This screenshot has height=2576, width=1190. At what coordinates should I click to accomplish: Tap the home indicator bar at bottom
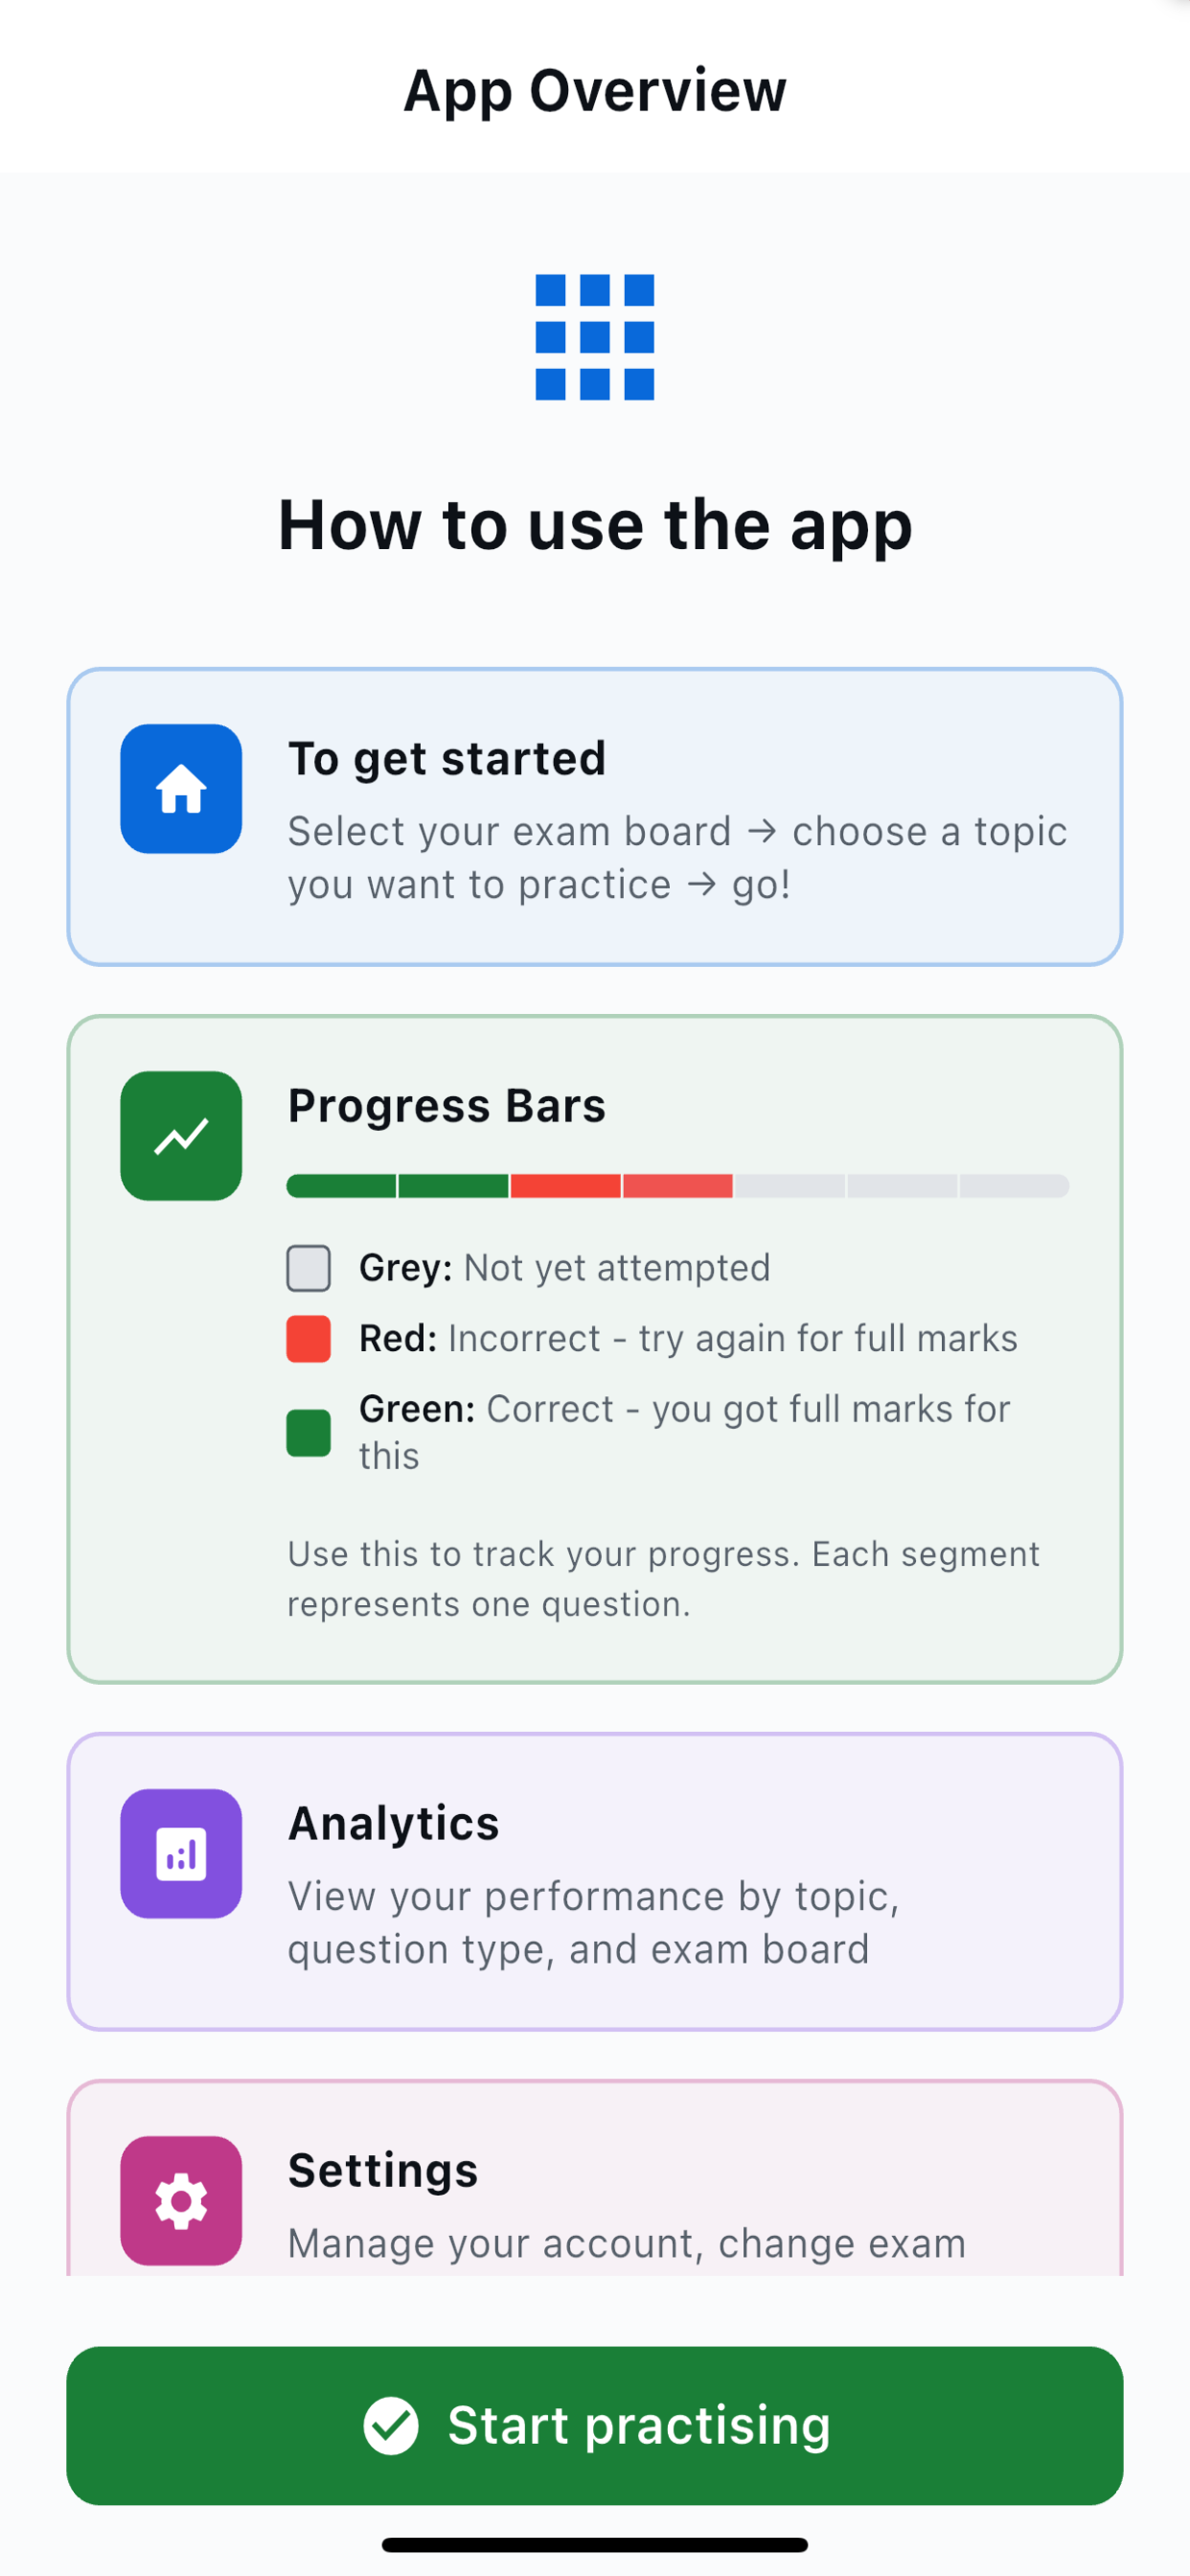pyautogui.click(x=595, y=2544)
